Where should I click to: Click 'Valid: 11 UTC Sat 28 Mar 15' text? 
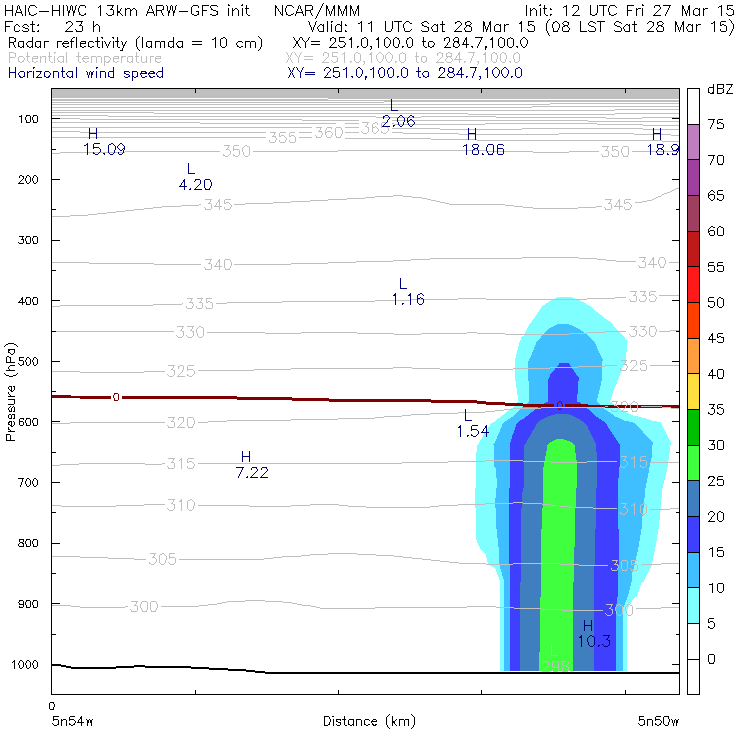424,27
